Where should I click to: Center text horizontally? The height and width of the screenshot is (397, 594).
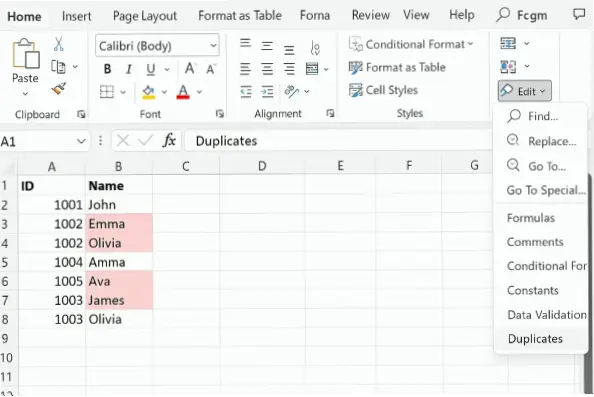[x=267, y=69]
